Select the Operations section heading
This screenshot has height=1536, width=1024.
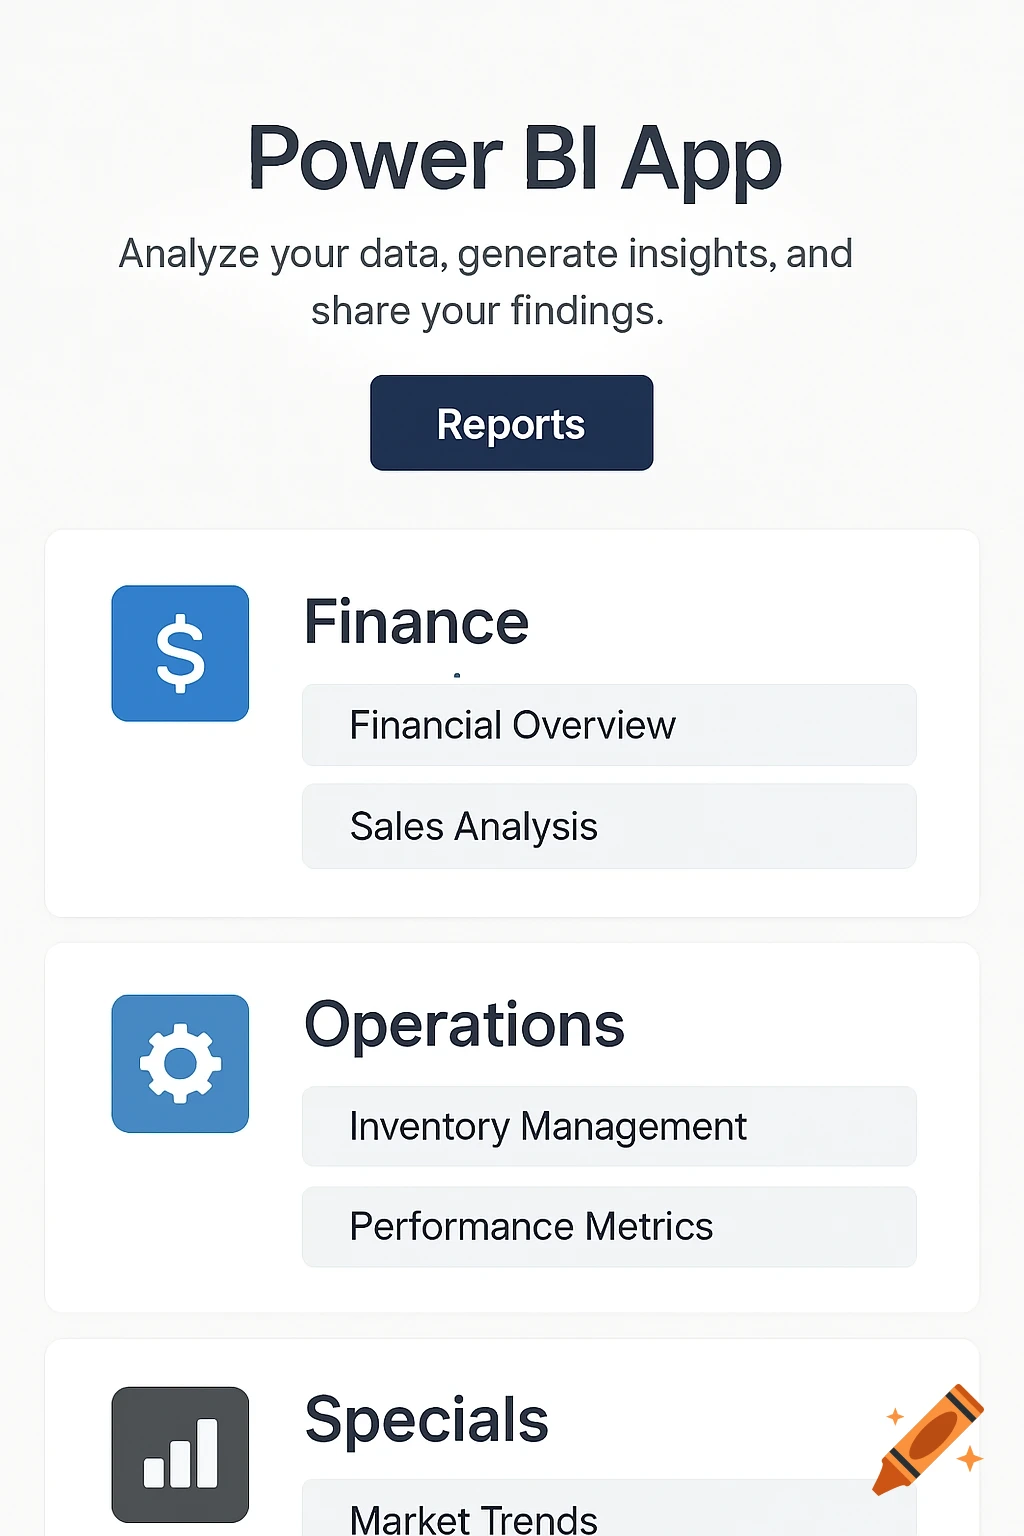465,1024
